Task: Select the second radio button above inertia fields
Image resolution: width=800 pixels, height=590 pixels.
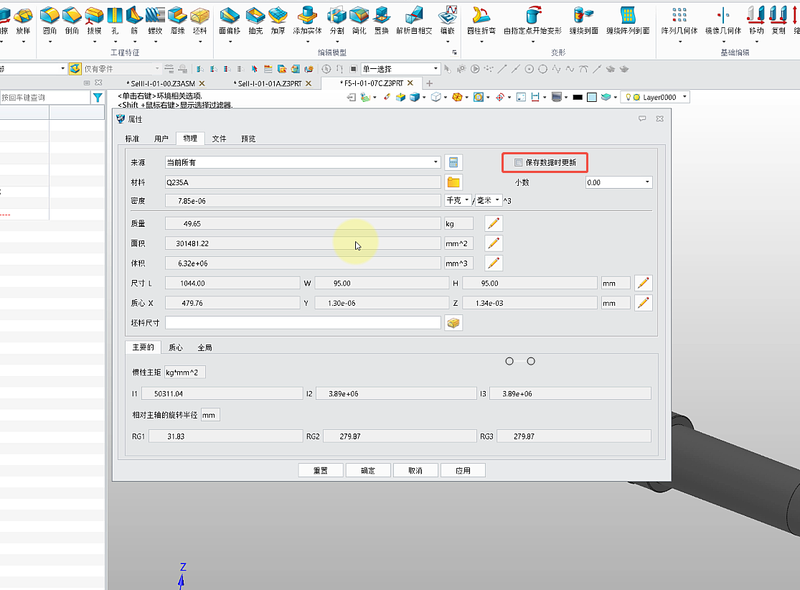Action: [531, 360]
